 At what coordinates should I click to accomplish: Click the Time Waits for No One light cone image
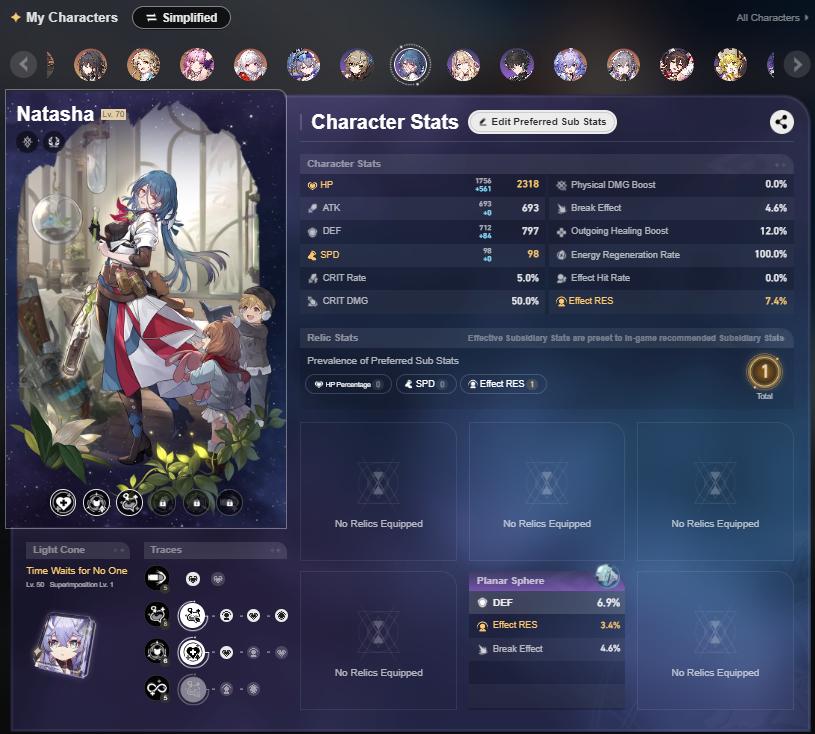click(65, 643)
